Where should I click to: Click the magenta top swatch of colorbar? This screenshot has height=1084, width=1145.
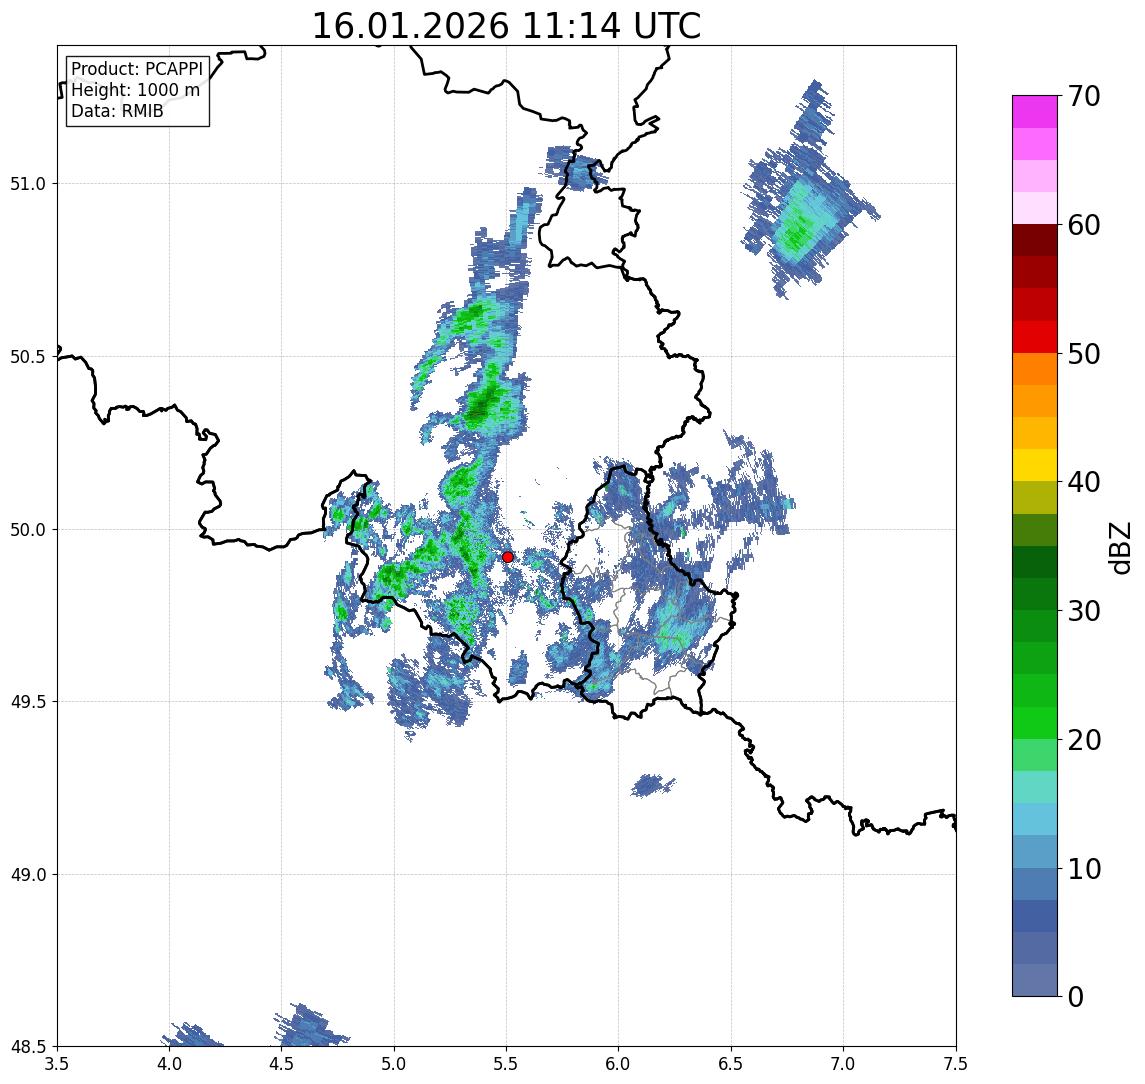1035,112
